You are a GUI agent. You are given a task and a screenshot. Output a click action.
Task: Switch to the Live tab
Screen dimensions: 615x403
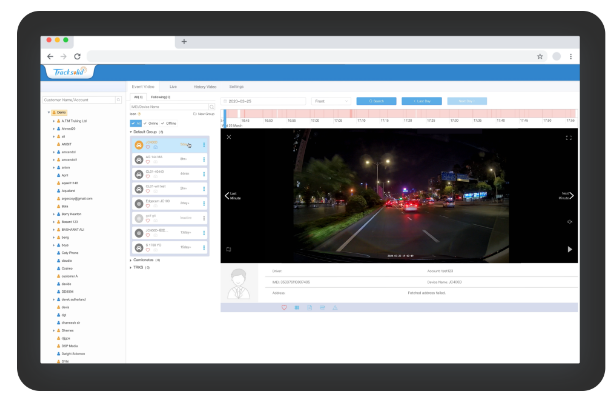(x=173, y=88)
